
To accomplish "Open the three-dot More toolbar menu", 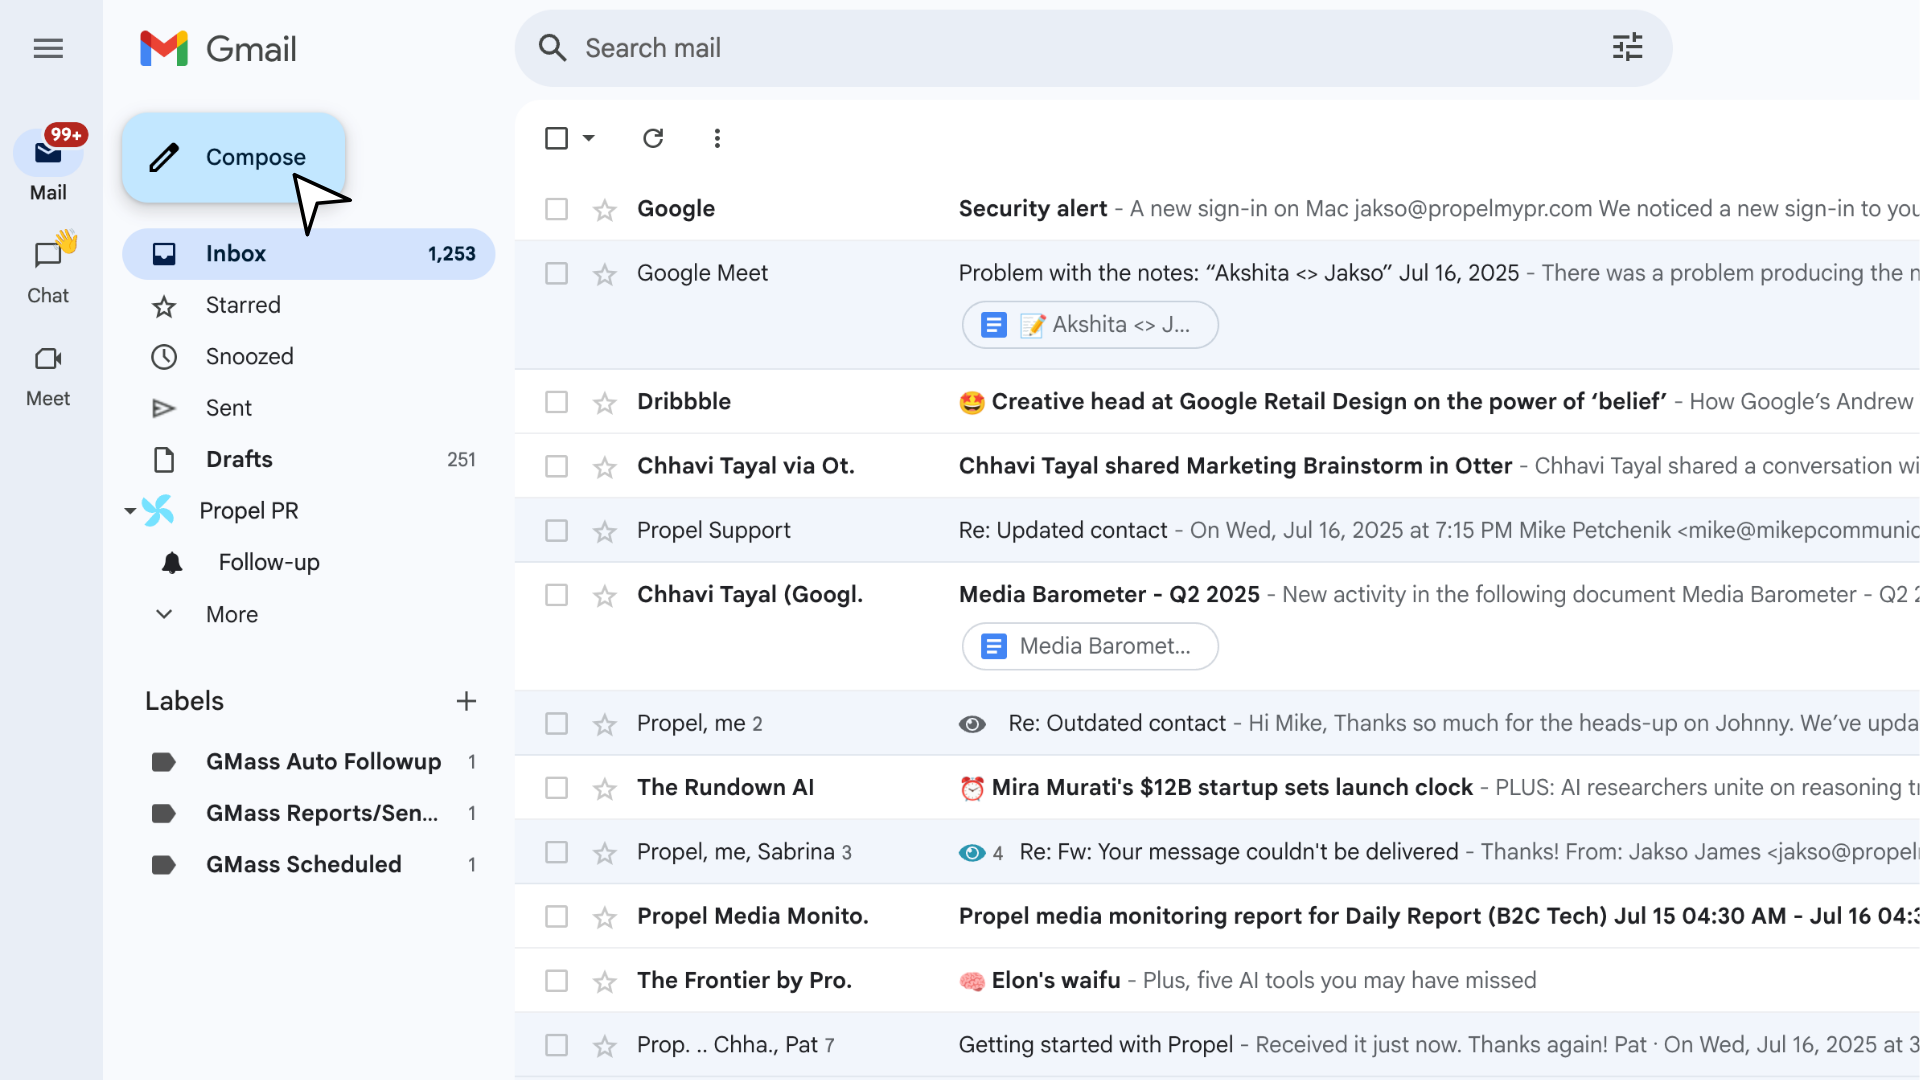I will [717, 138].
